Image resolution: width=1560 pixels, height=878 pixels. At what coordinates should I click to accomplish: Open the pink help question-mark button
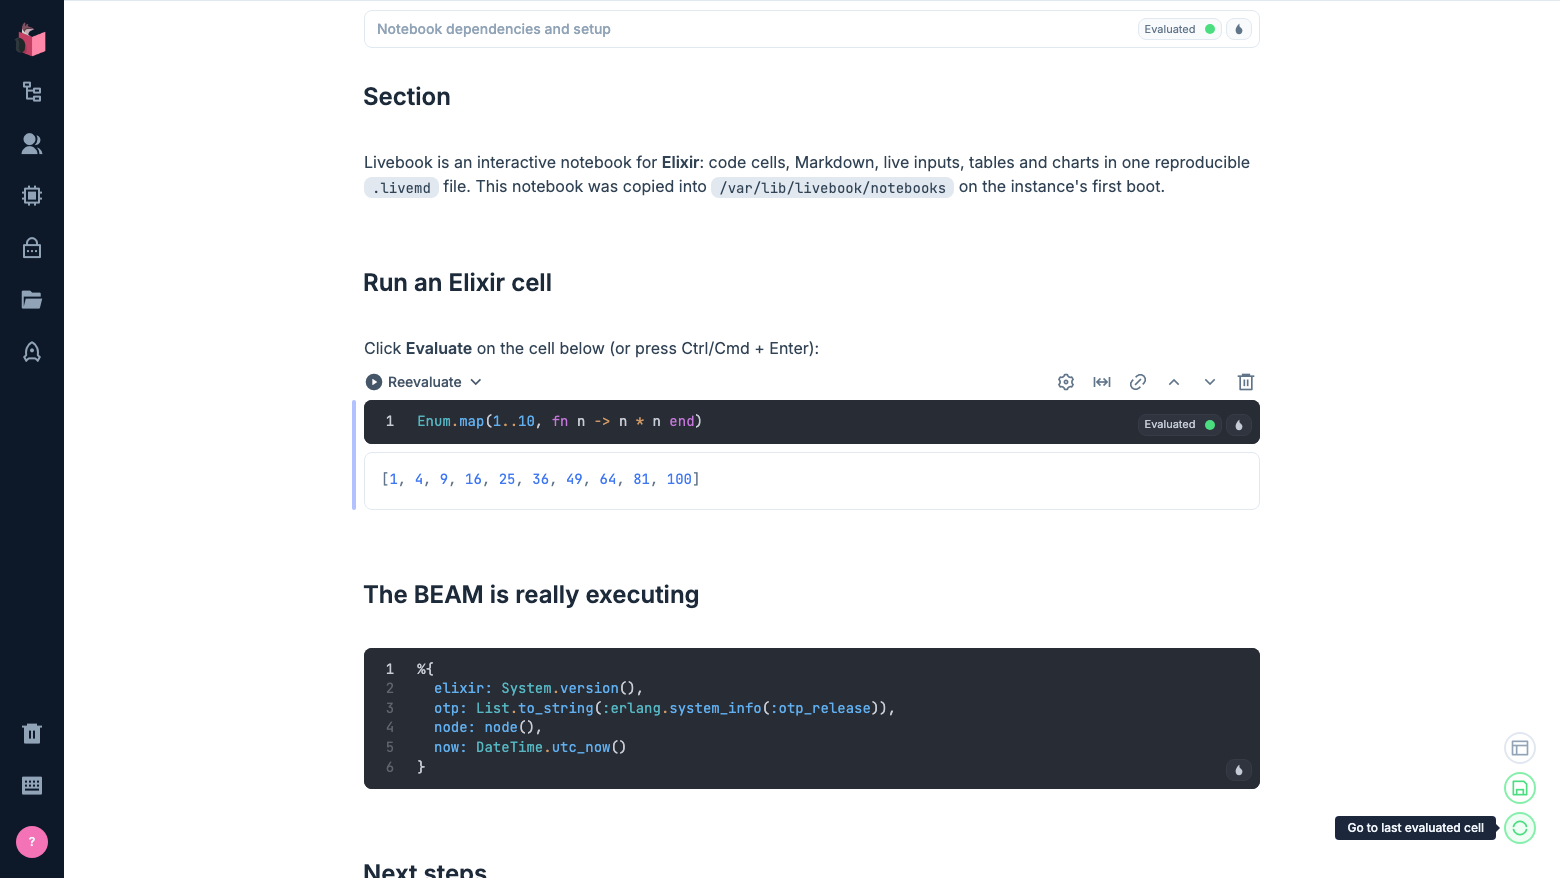32,842
